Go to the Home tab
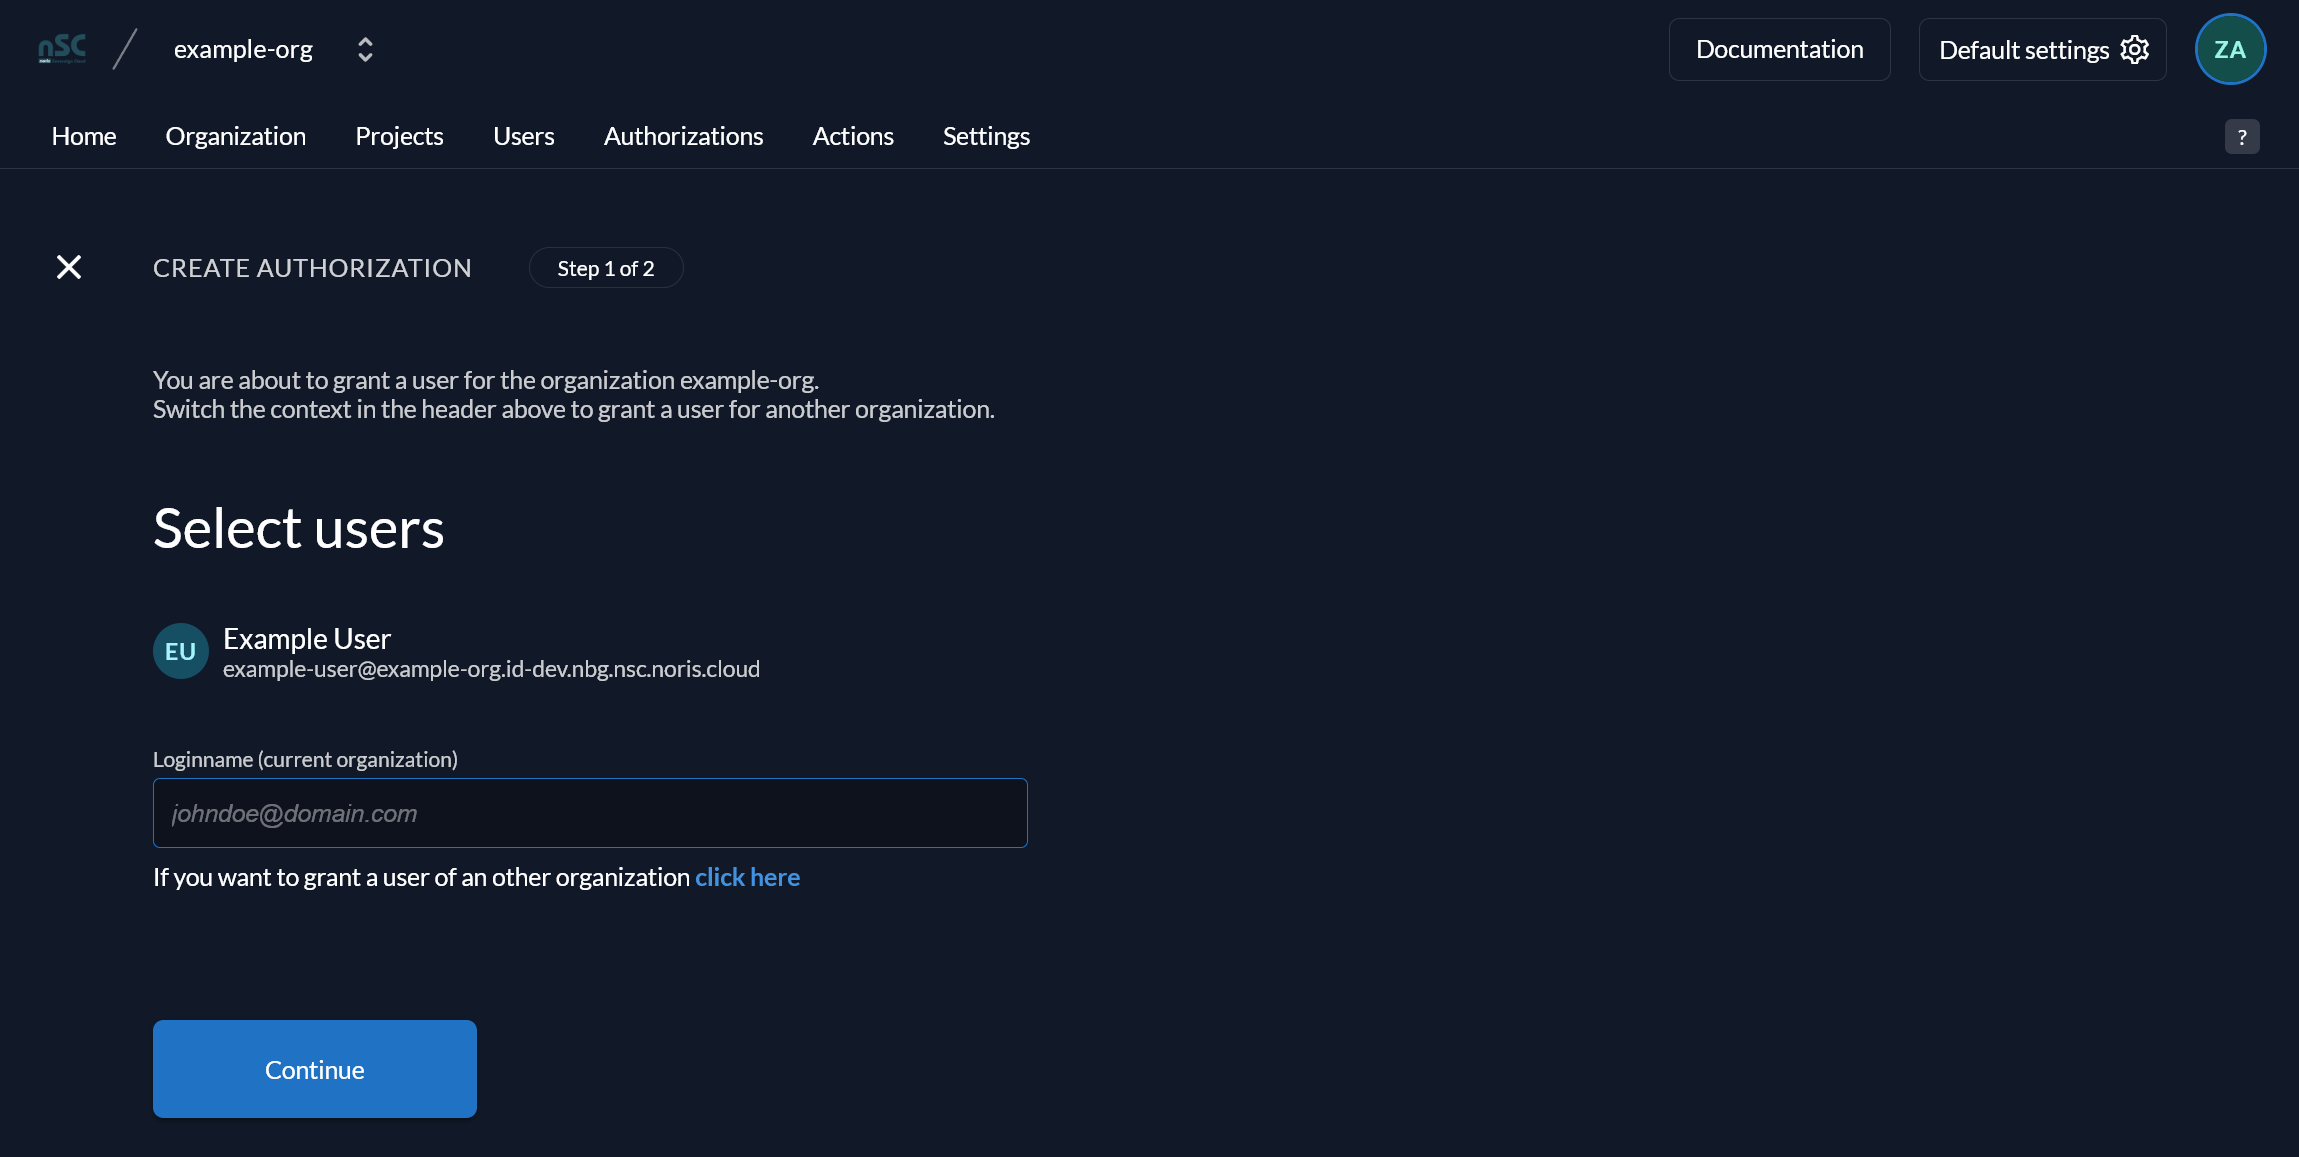 coord(84,136)
